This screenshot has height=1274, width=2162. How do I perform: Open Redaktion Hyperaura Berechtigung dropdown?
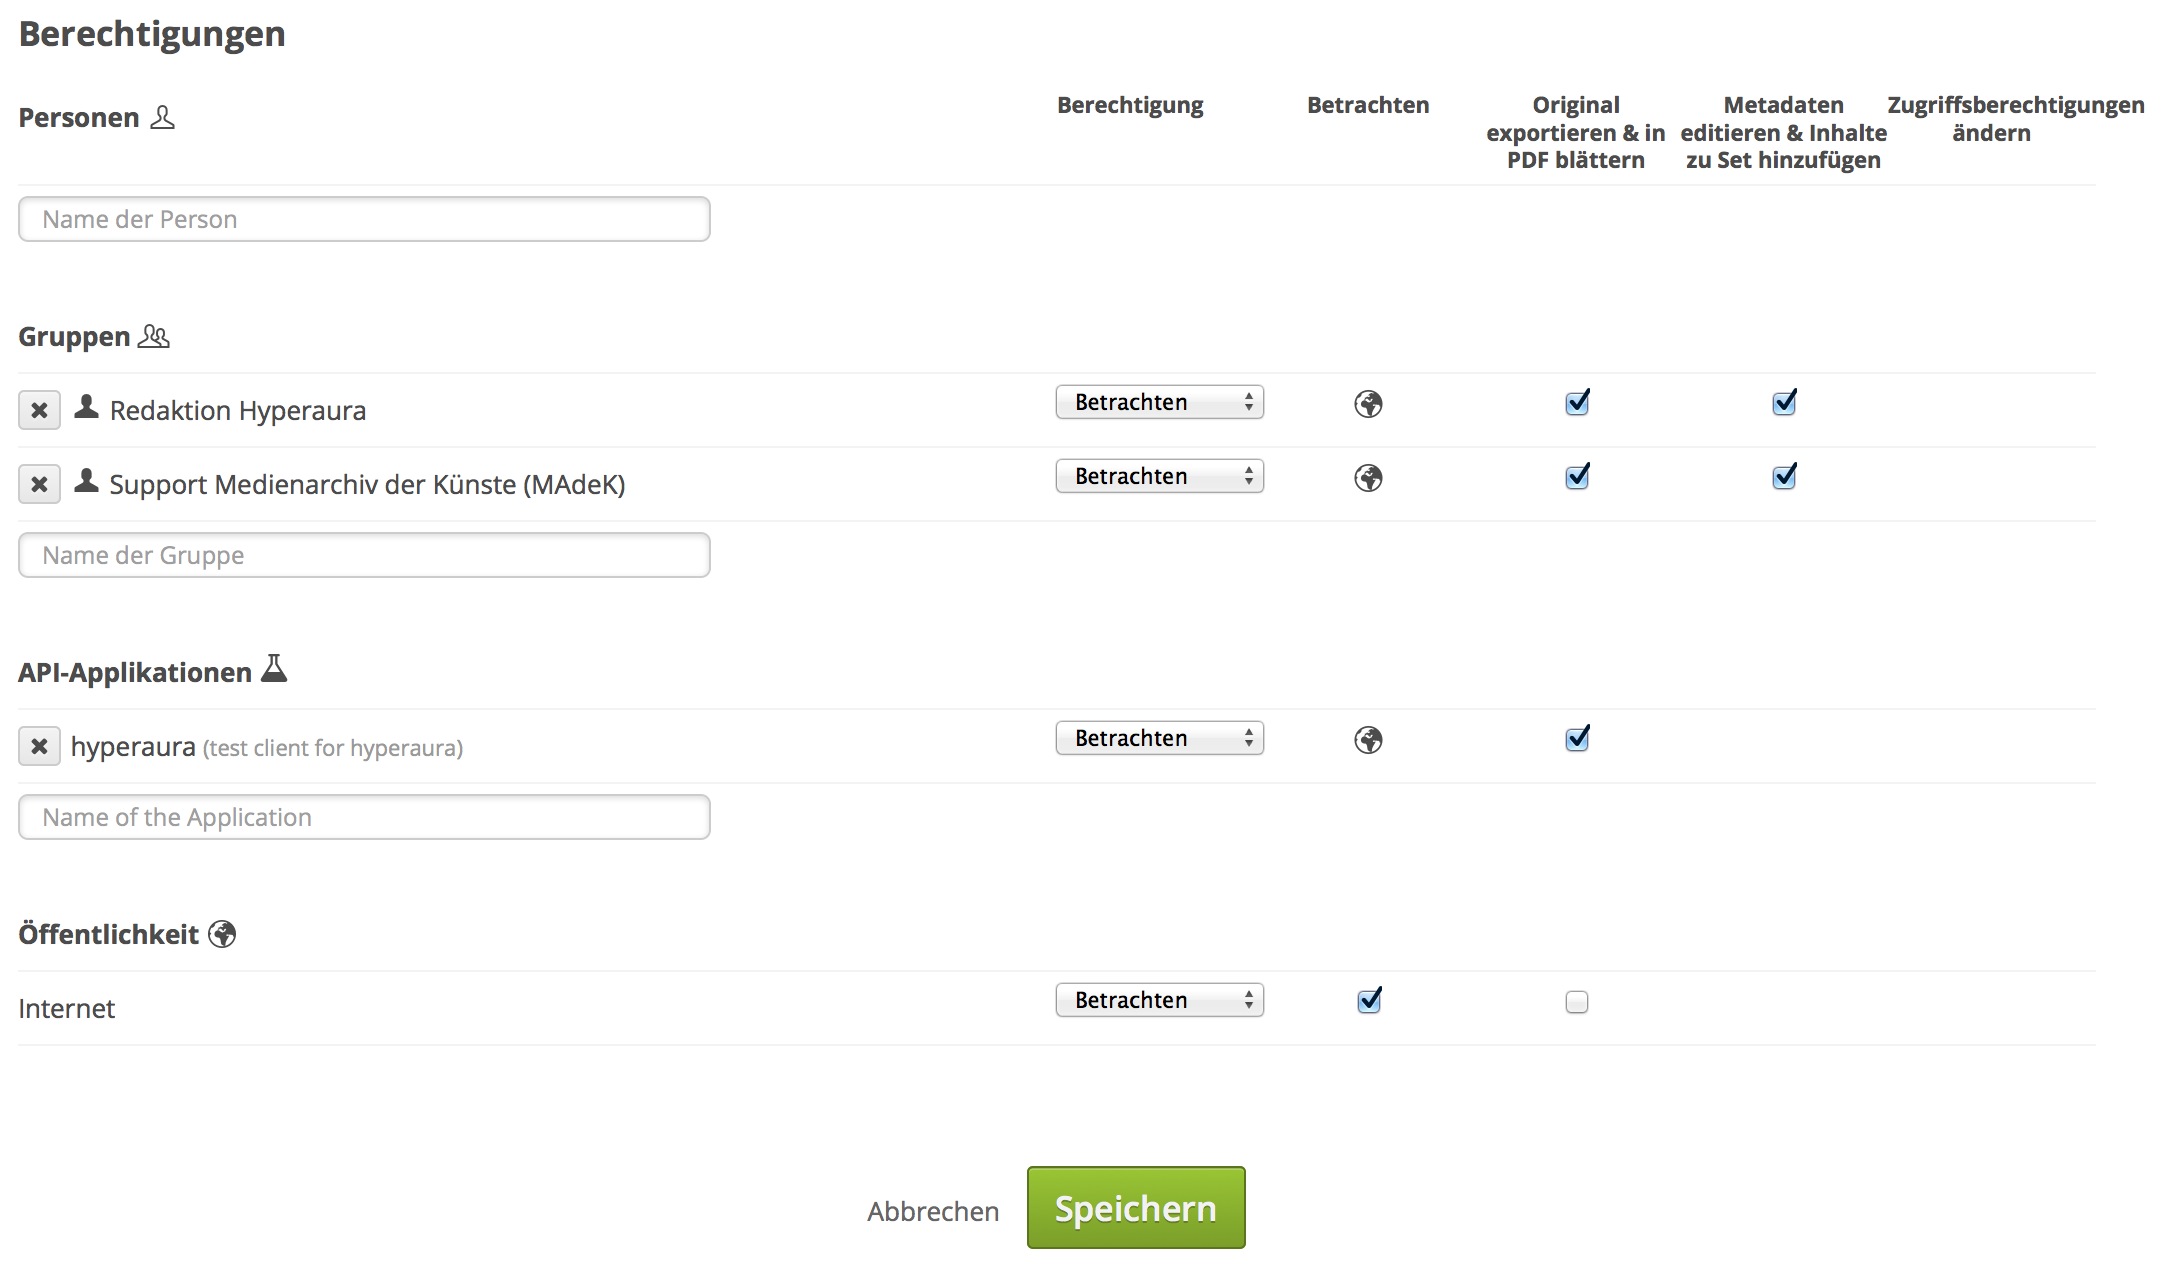(1159, 402)
